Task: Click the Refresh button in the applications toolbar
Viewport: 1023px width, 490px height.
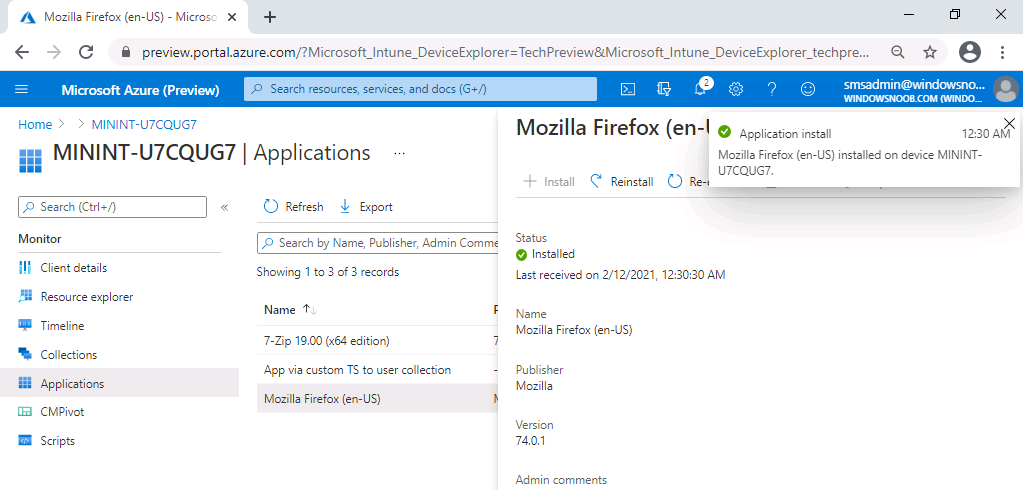Action: [x=294, y=207]
